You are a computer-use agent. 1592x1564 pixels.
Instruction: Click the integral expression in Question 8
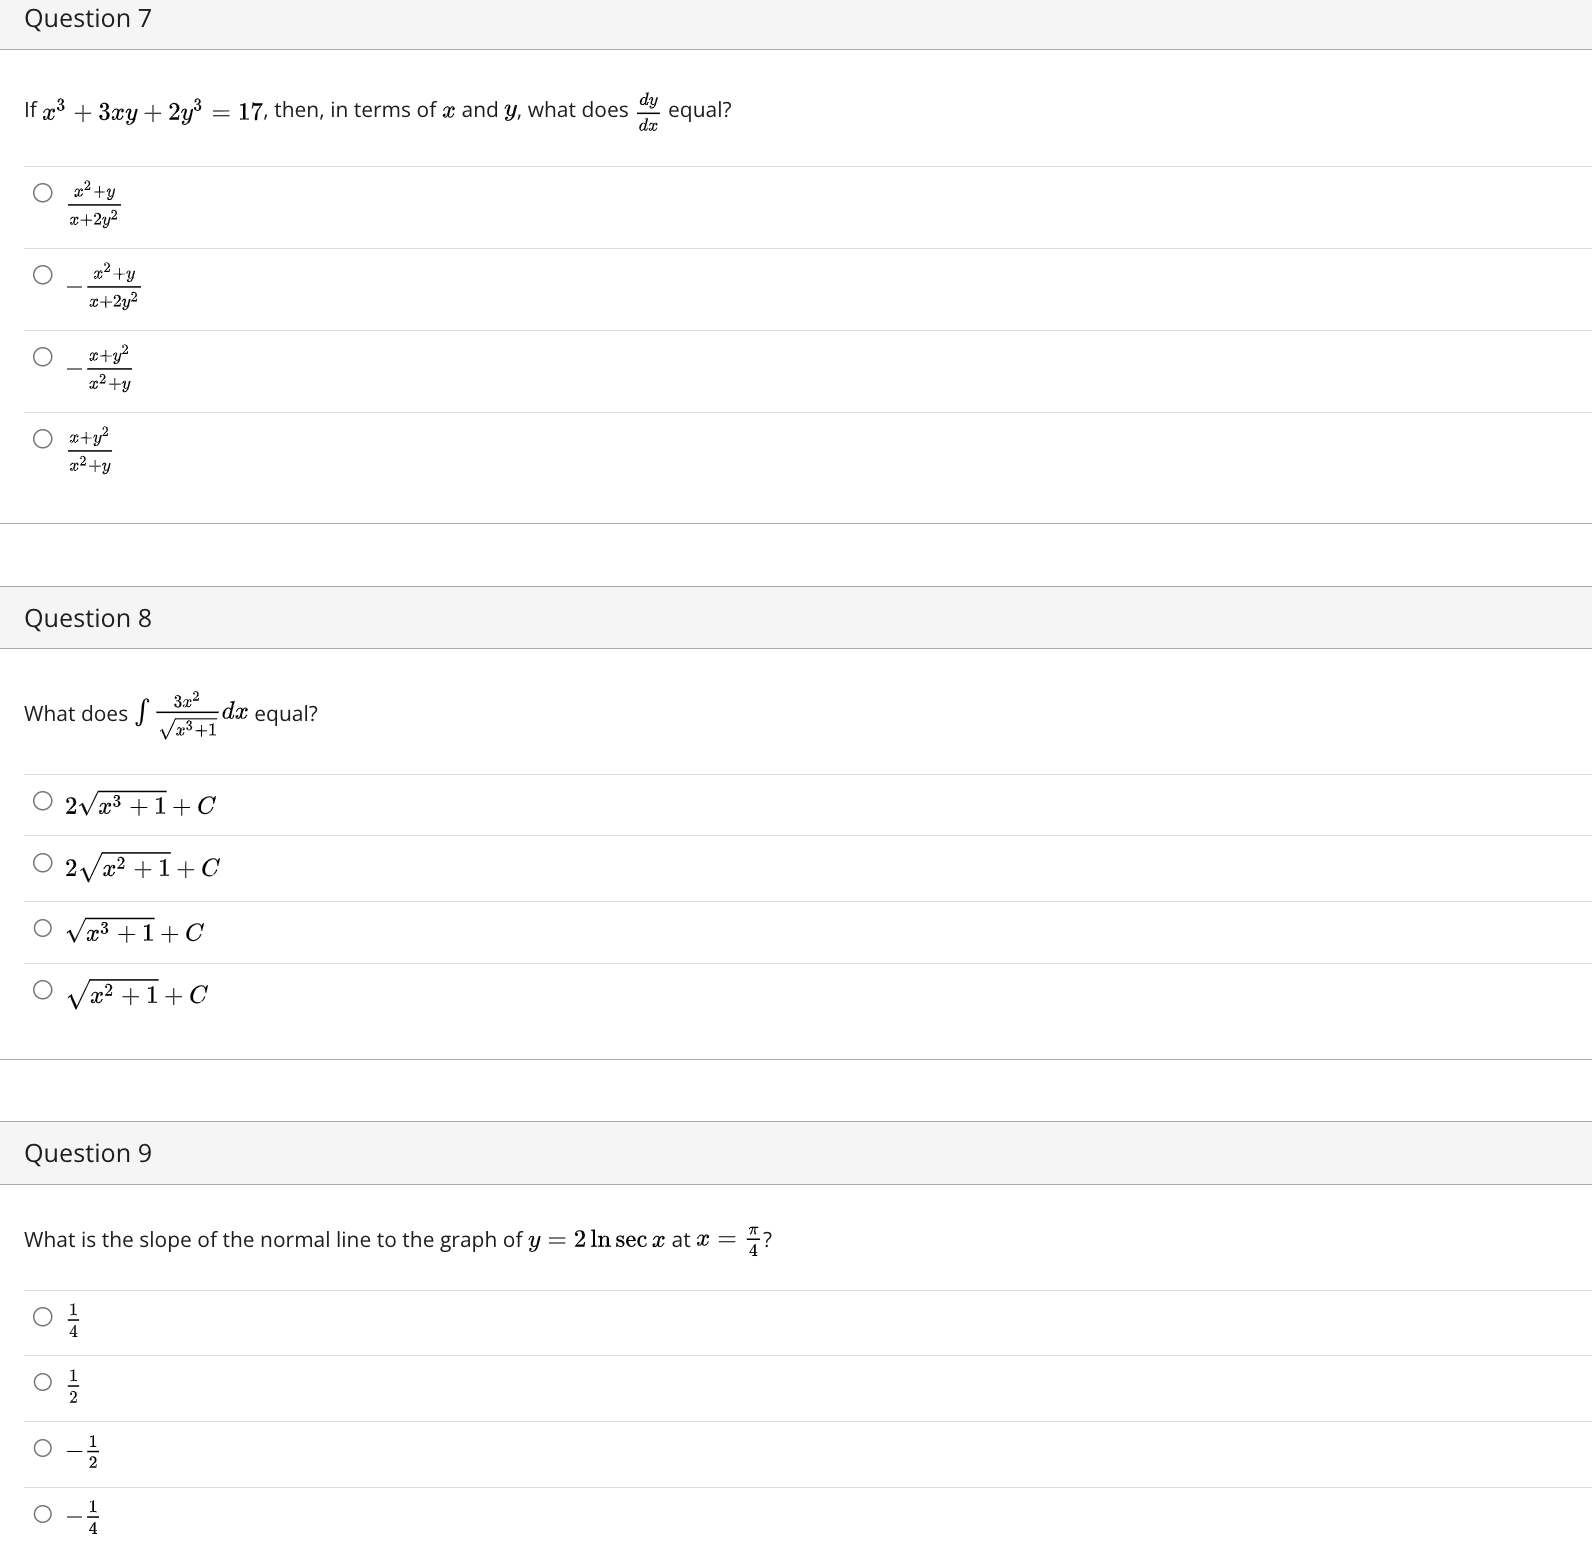coord(170,712)
